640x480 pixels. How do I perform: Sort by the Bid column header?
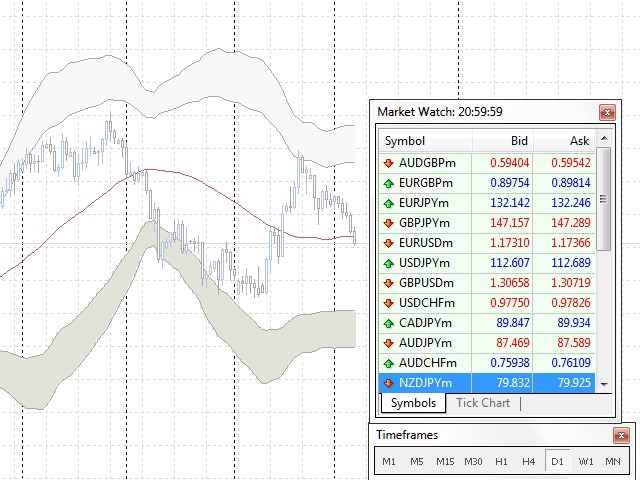502,141
